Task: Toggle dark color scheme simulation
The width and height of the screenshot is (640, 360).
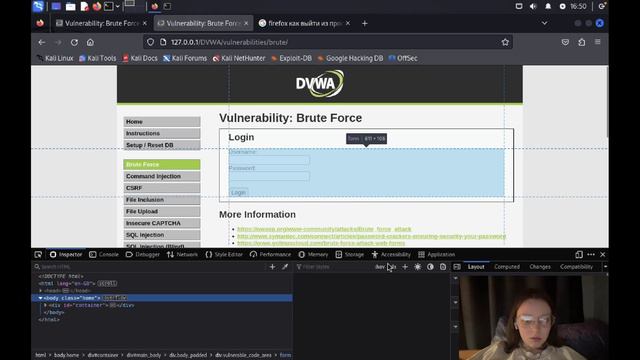Action: (x=430, y=267)
